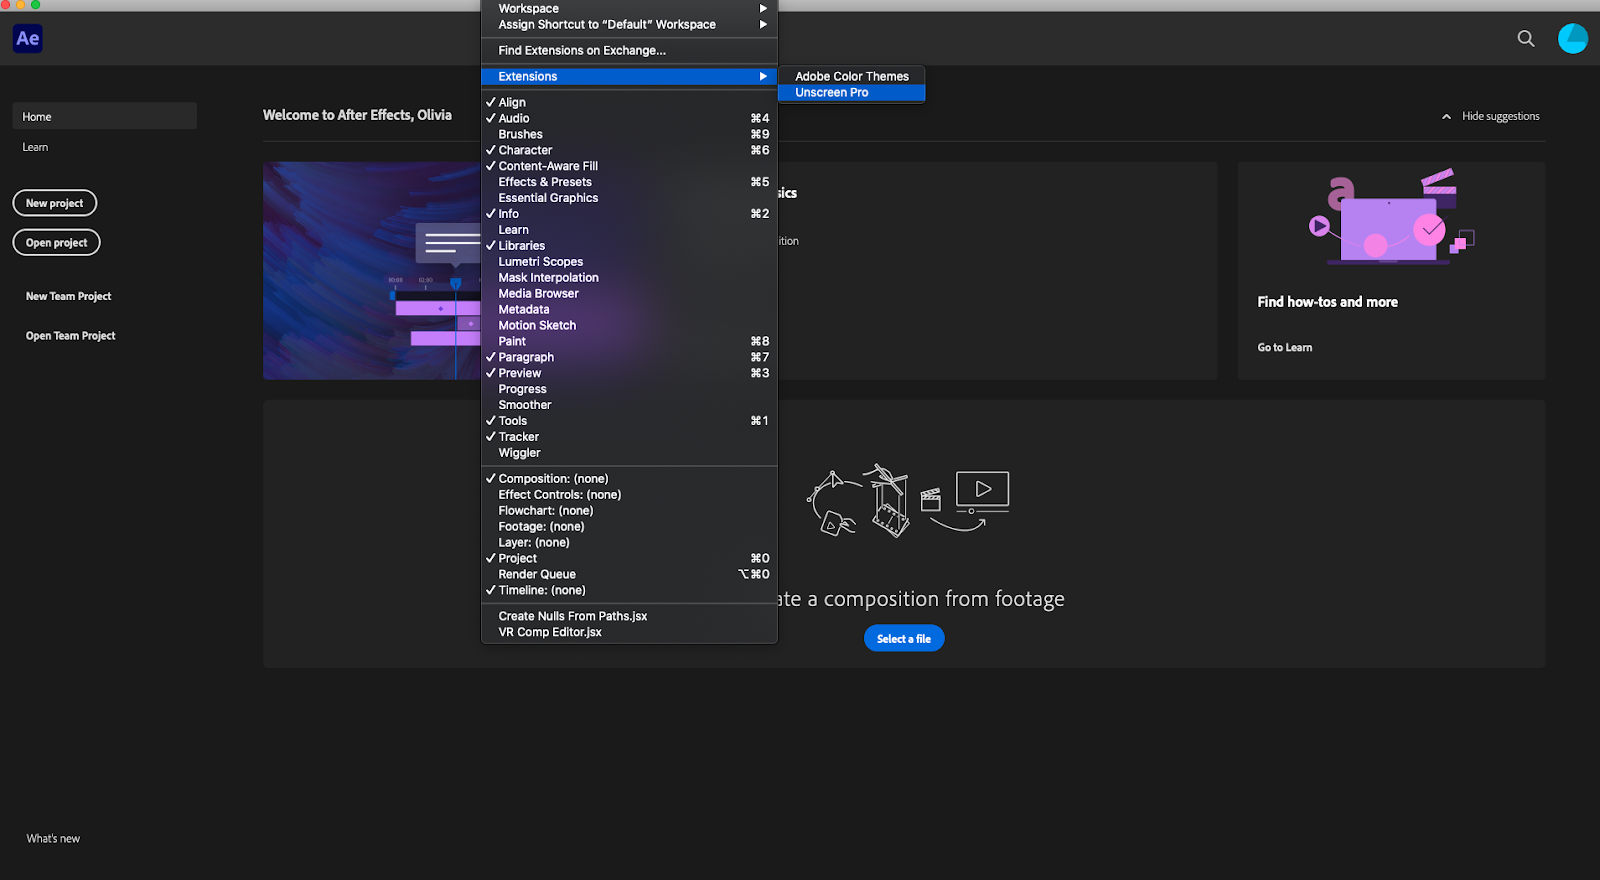This screenshot has height=880, width=1600.
Task: Disable the Content-Aware Fill panel
Action: click(629, 166)
